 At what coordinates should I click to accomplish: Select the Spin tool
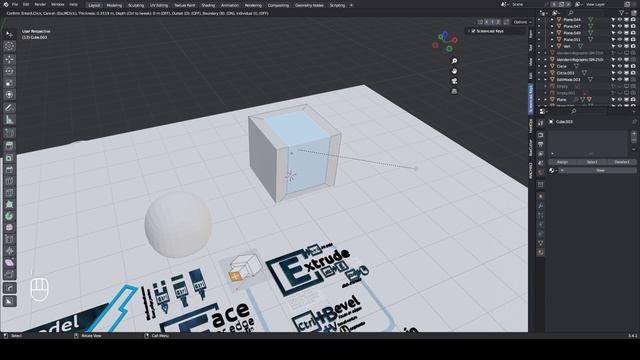(x=9, y=216)
